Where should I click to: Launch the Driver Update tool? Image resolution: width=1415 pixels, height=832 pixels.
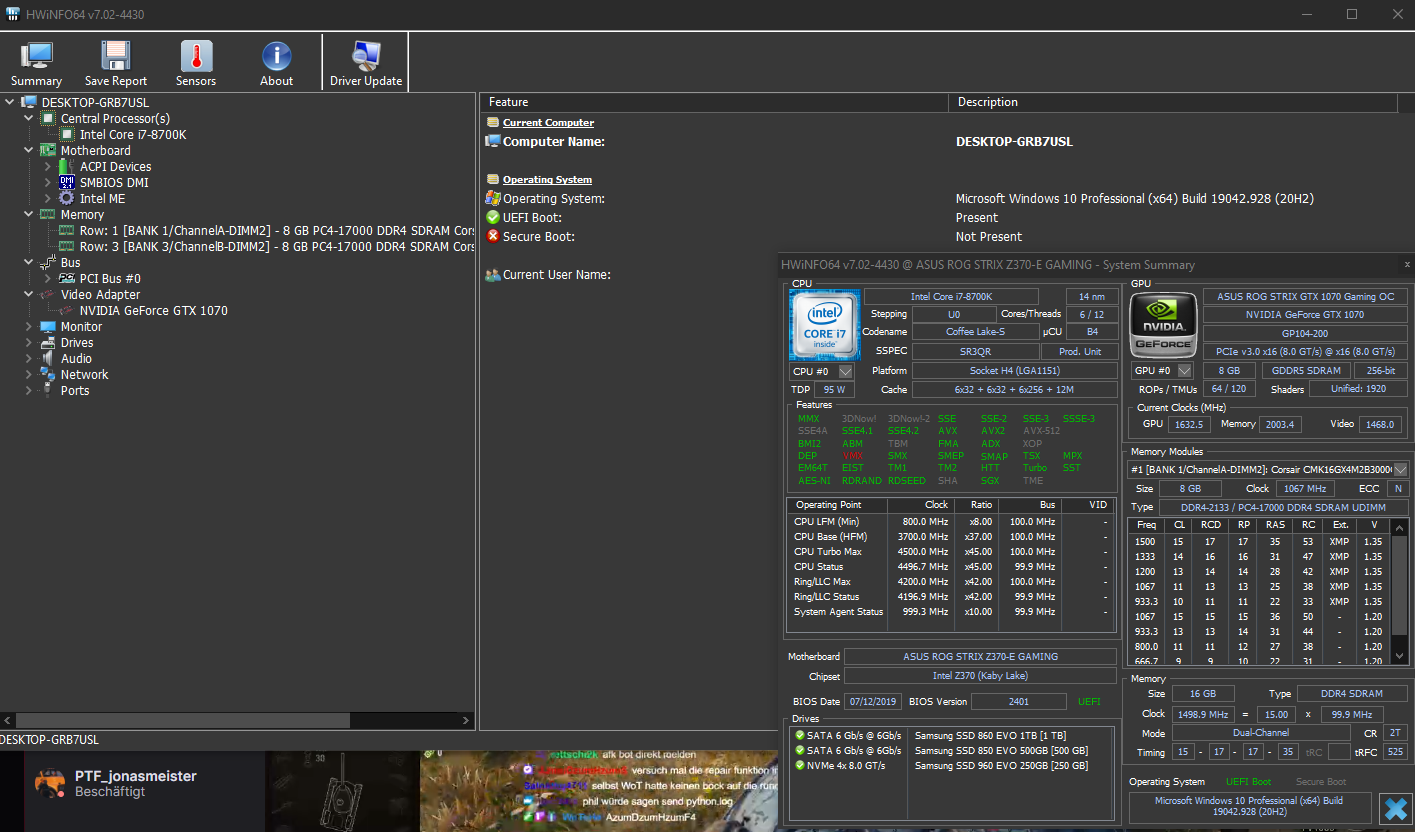click(366, 64)
